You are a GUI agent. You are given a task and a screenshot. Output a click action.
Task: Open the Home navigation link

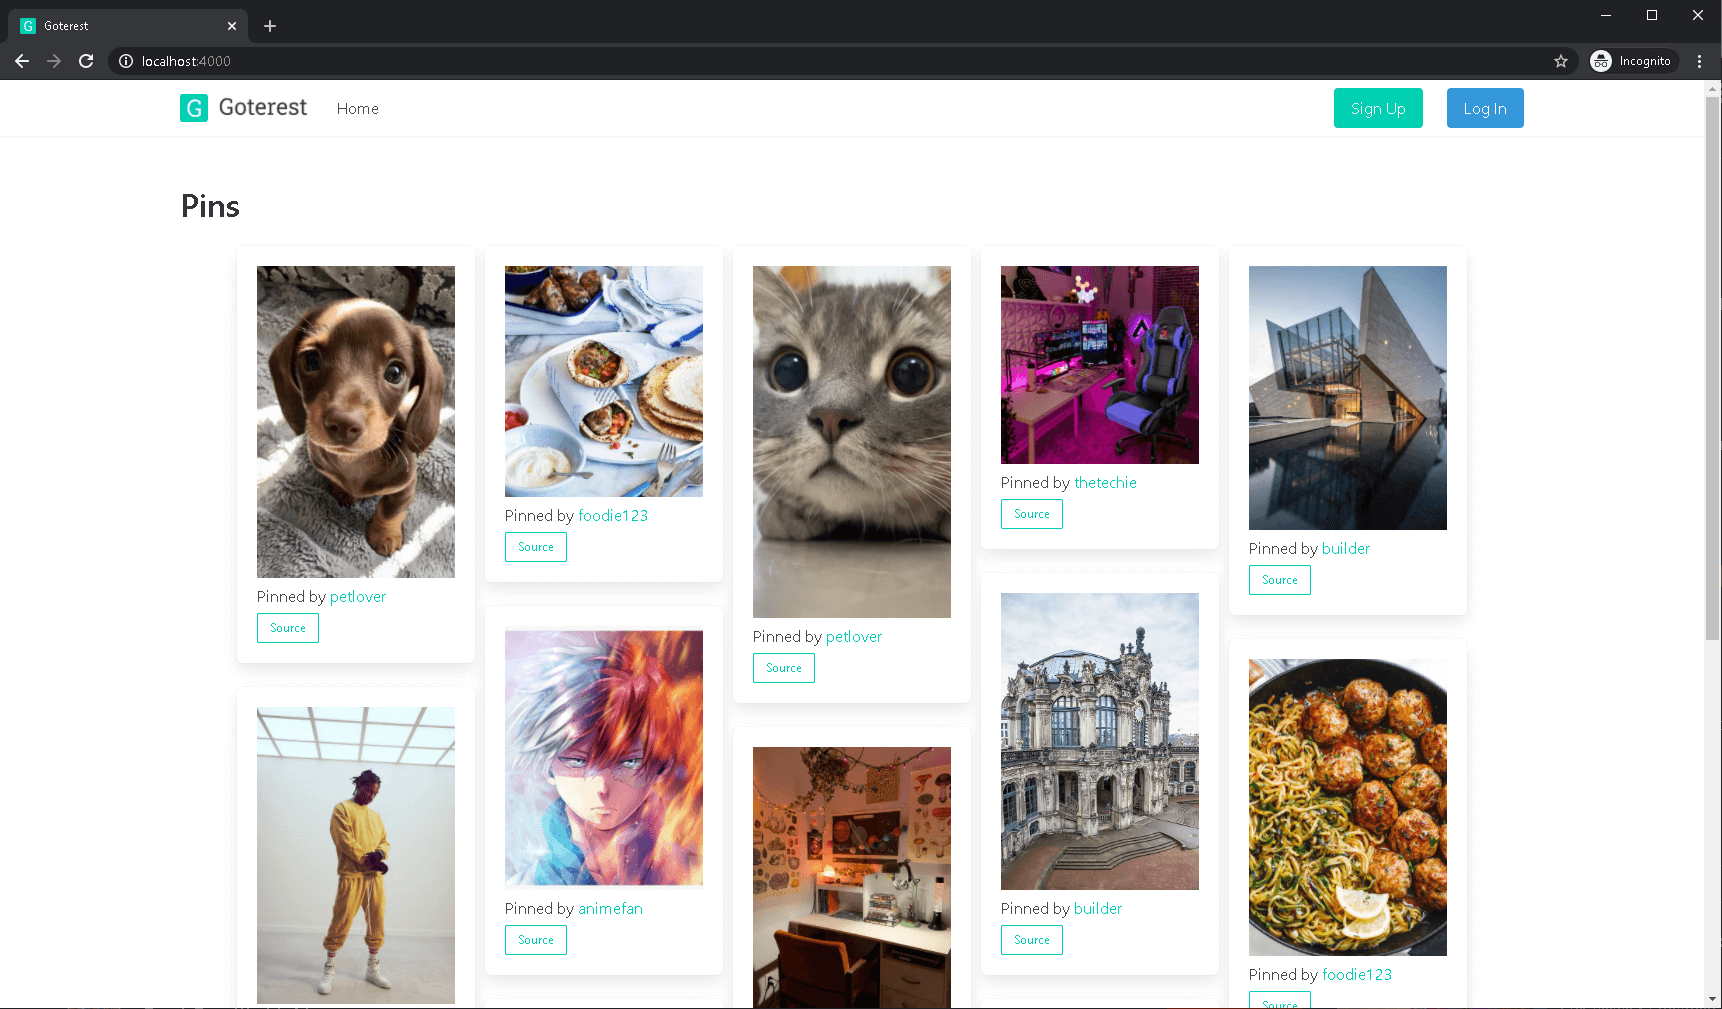(357, 108)
